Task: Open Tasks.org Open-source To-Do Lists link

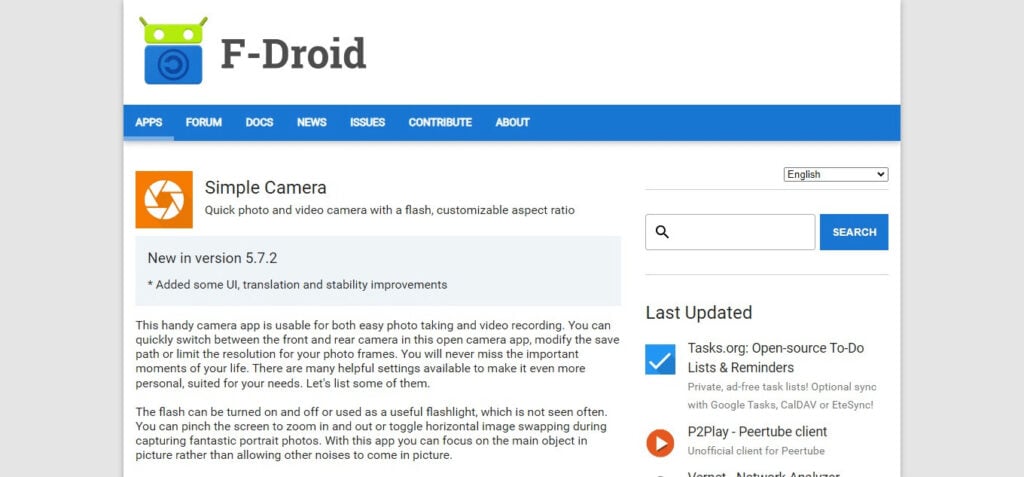Action: click(776, 358)
